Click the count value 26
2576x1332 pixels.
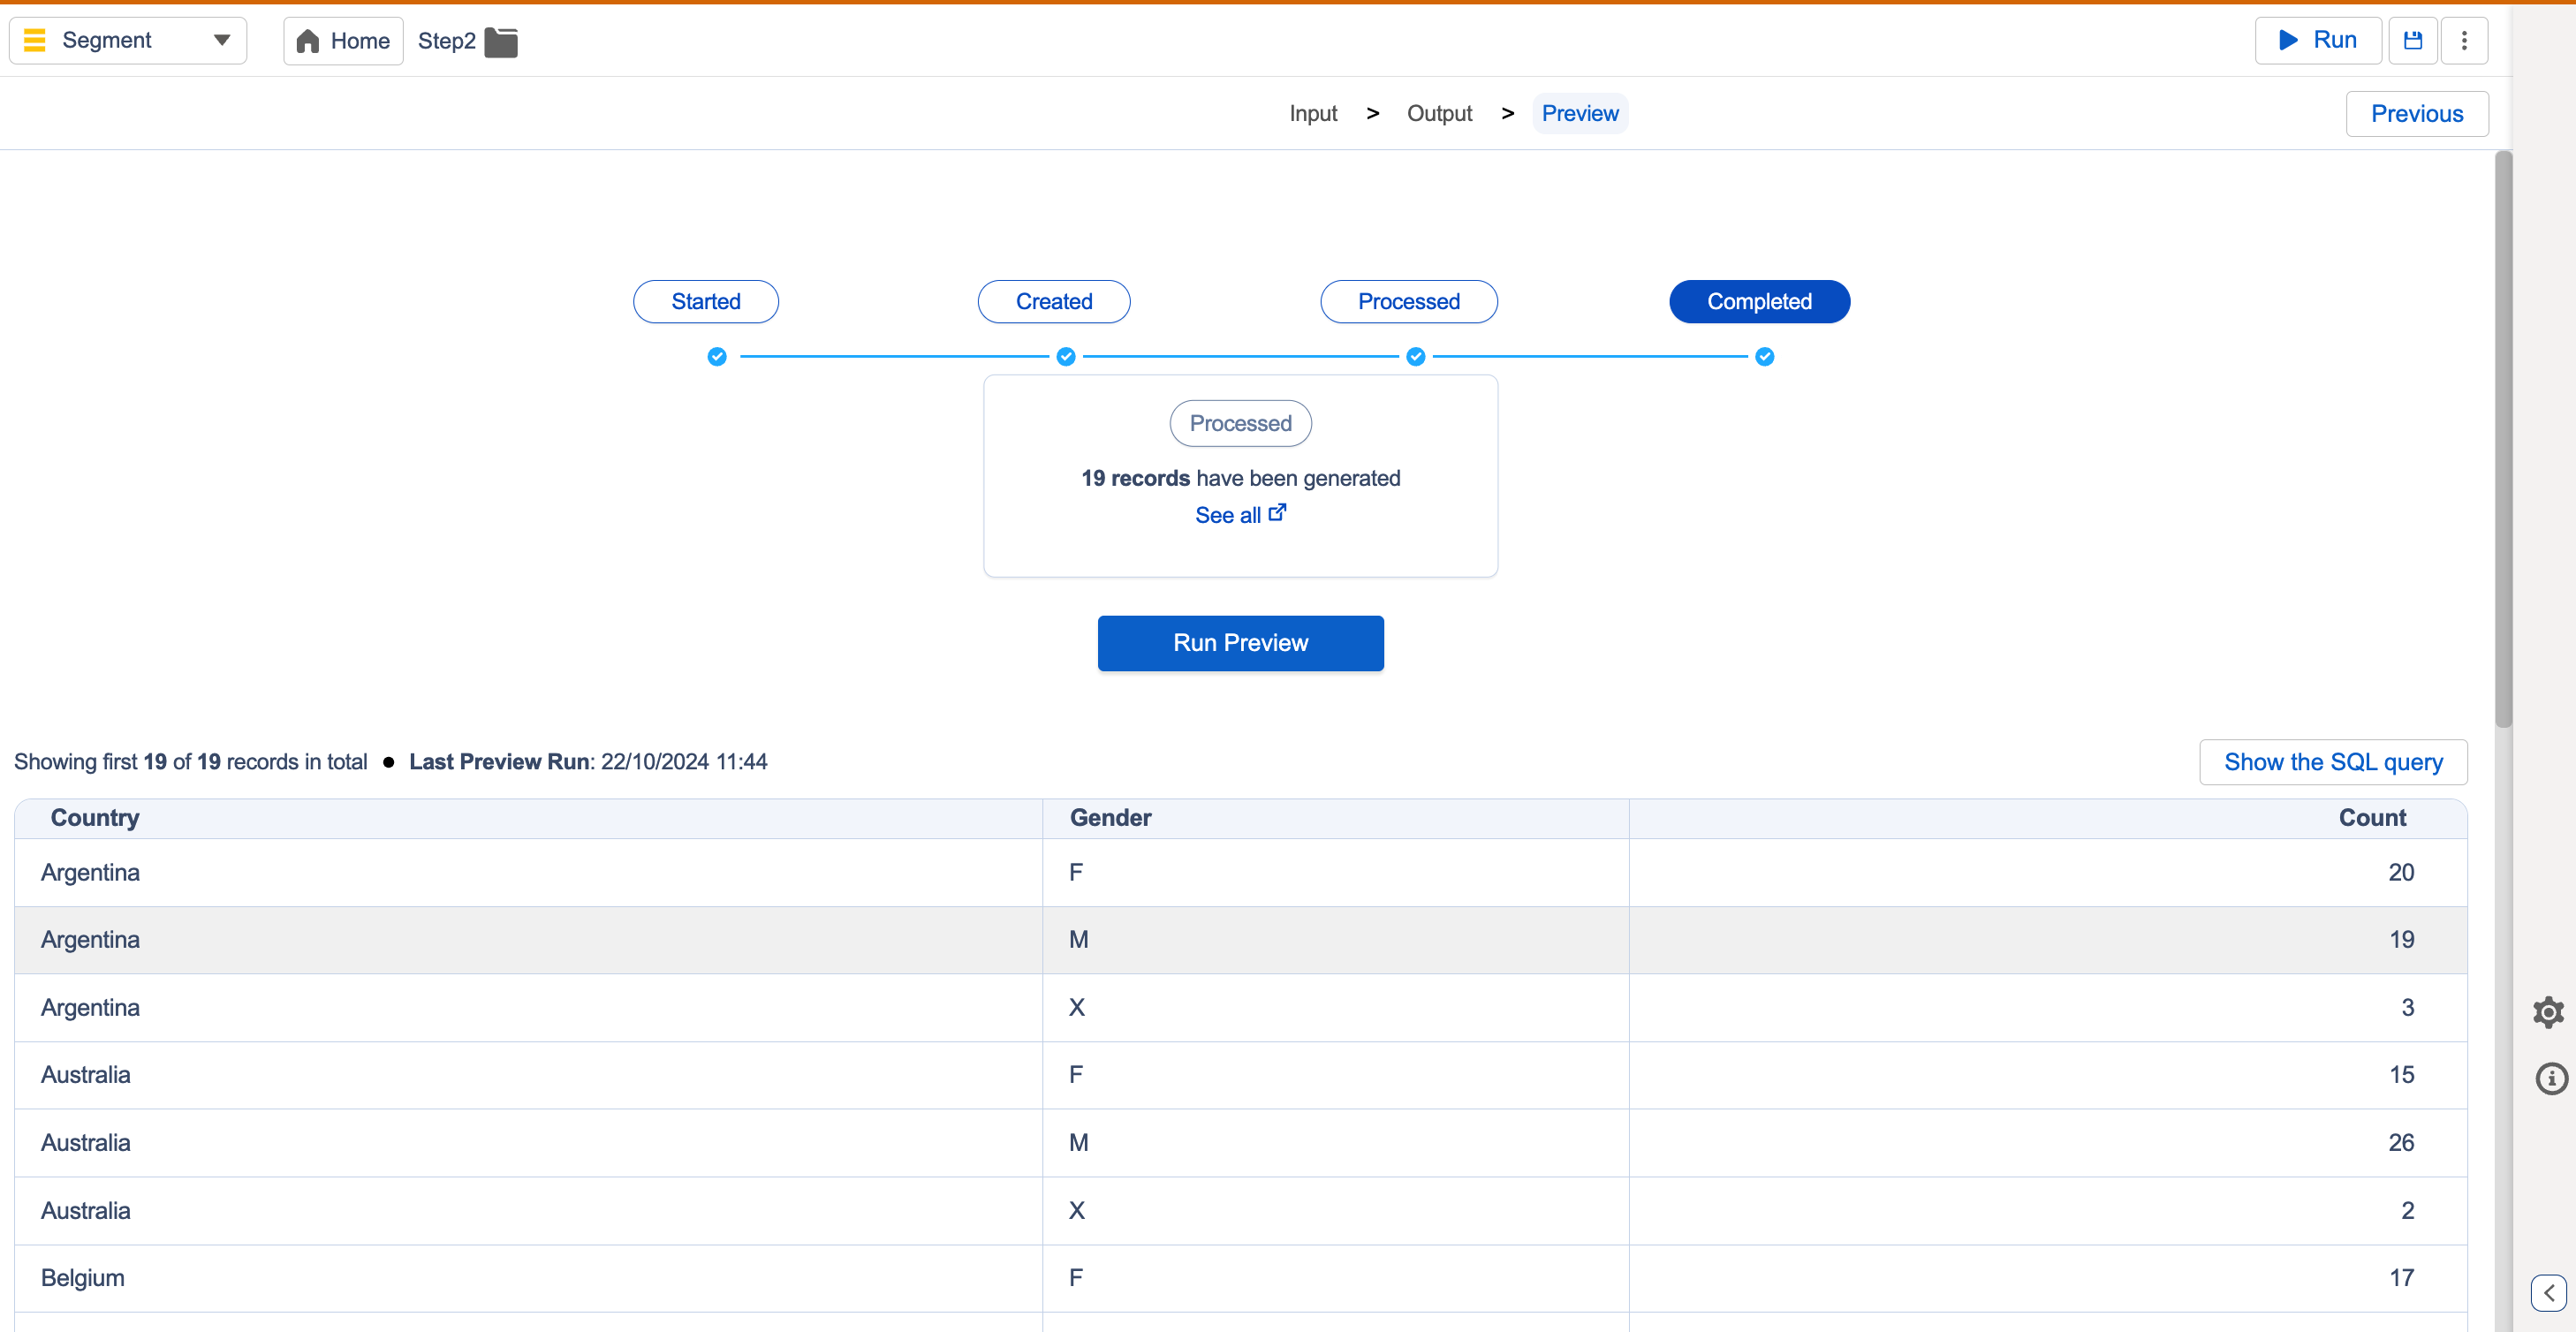(x=2400, y=1143)
